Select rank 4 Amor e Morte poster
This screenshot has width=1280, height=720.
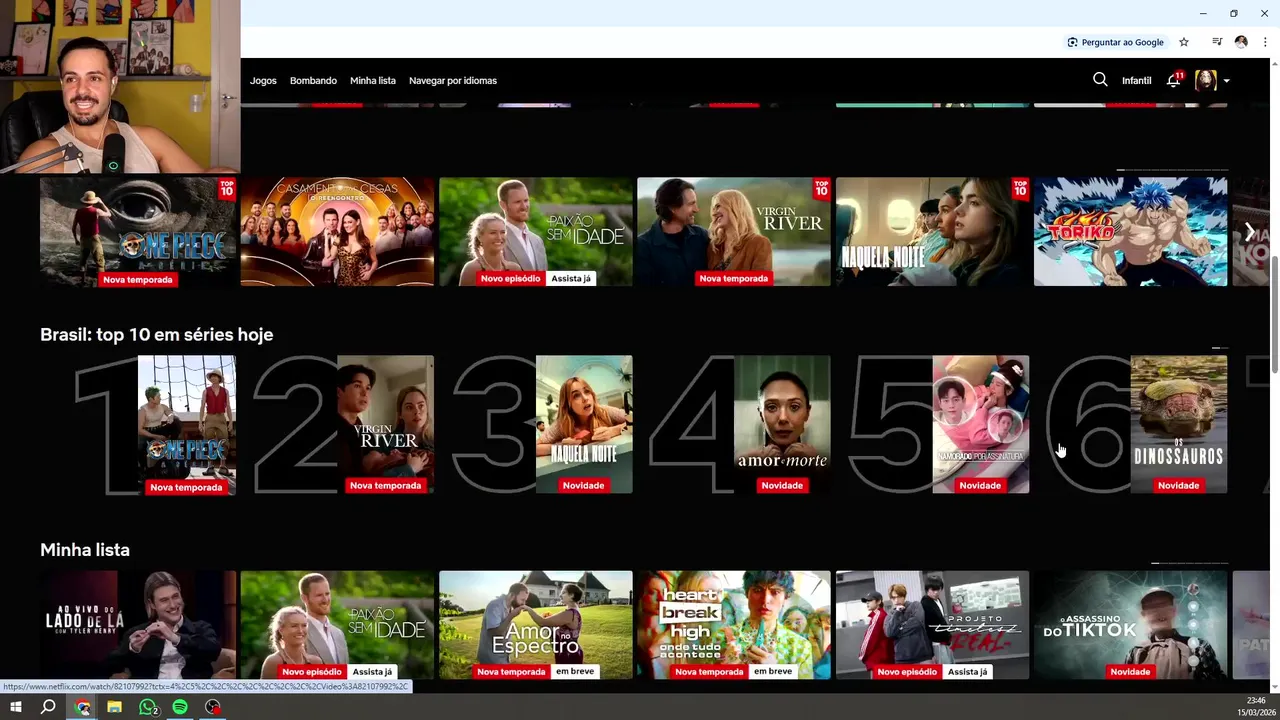pyautogui.click(x=782, y=425)
